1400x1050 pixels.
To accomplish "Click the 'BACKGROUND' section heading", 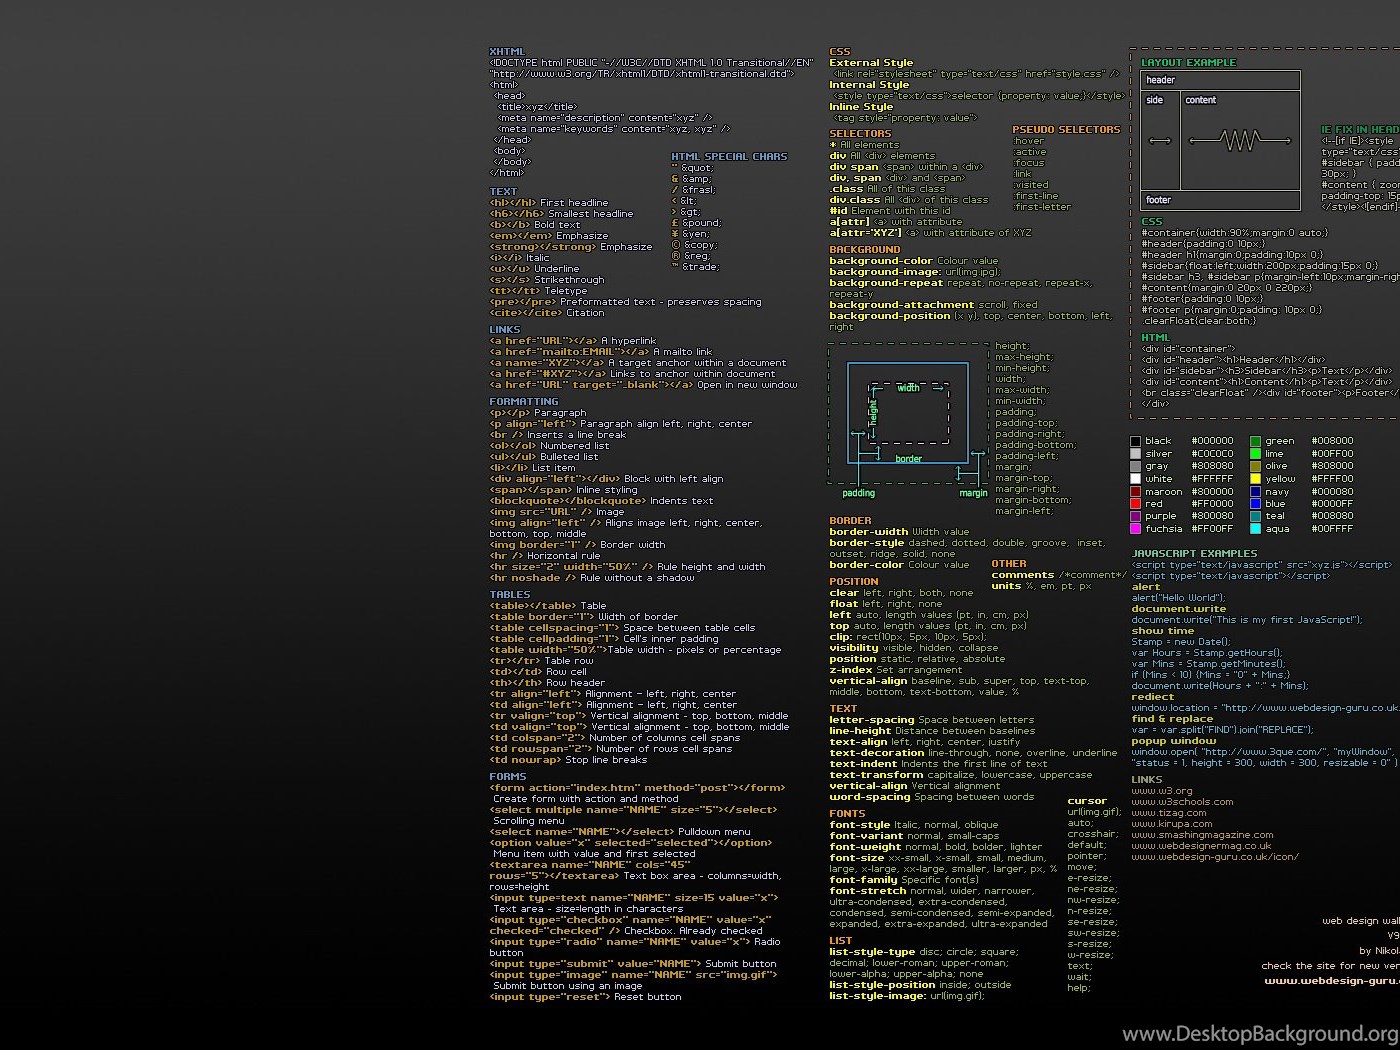I will coord(865,250).
